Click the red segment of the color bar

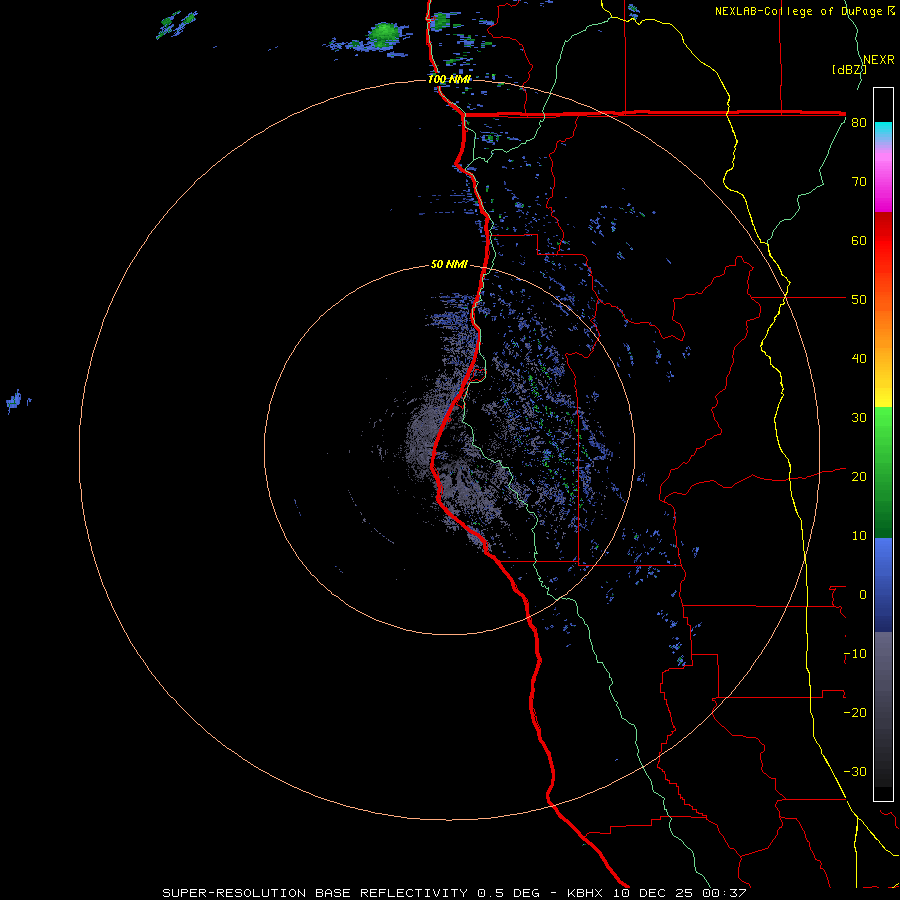pyautogui.click(x=883, y=241)
